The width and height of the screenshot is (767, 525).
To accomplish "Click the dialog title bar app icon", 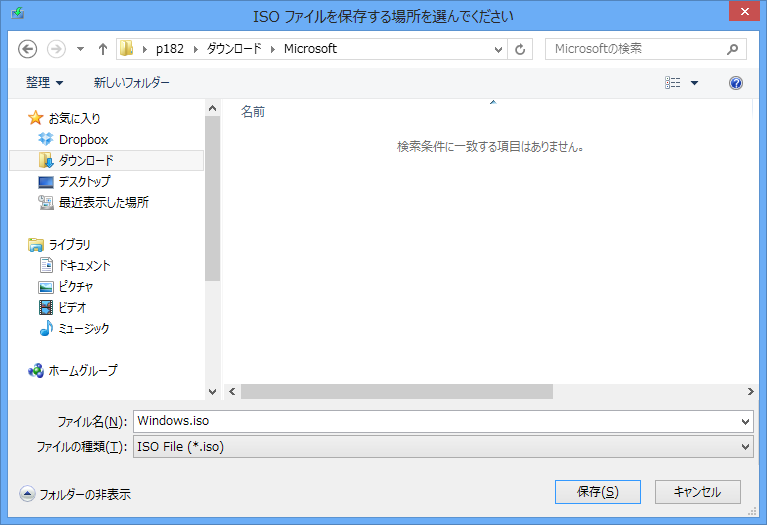I will pos(18,13).
